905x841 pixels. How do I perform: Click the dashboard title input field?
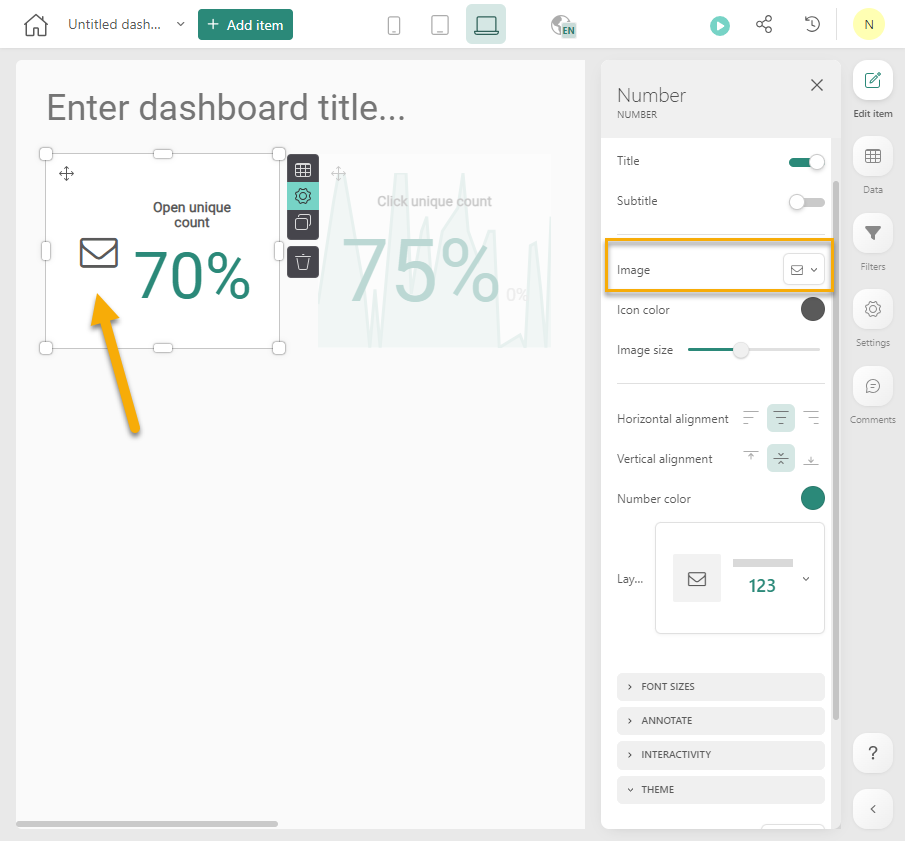[226, 108]
